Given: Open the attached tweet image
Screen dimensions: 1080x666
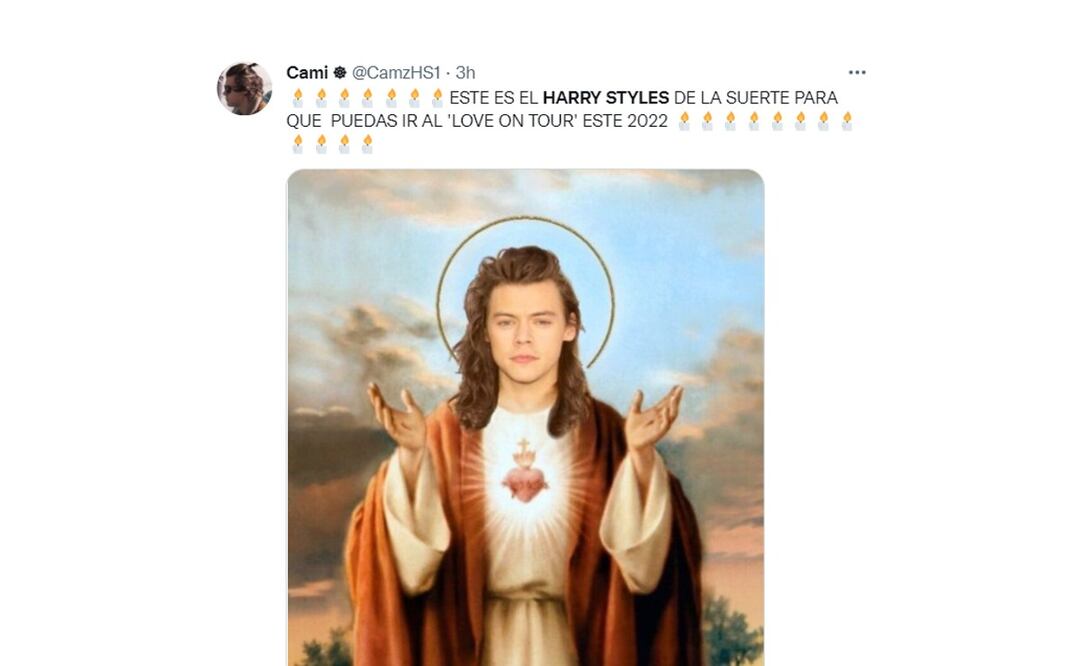Looking at the screenshot, I should (526, 417).
